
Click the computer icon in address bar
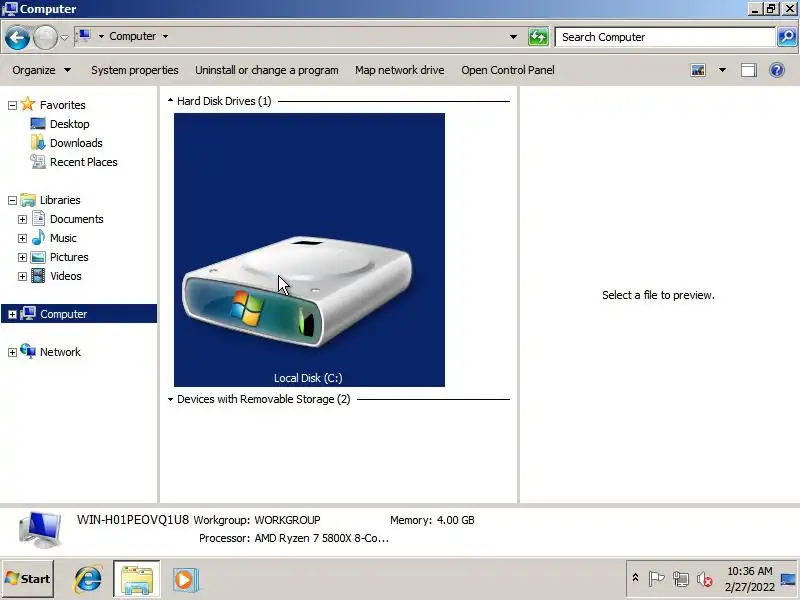[x=84, y=36]
